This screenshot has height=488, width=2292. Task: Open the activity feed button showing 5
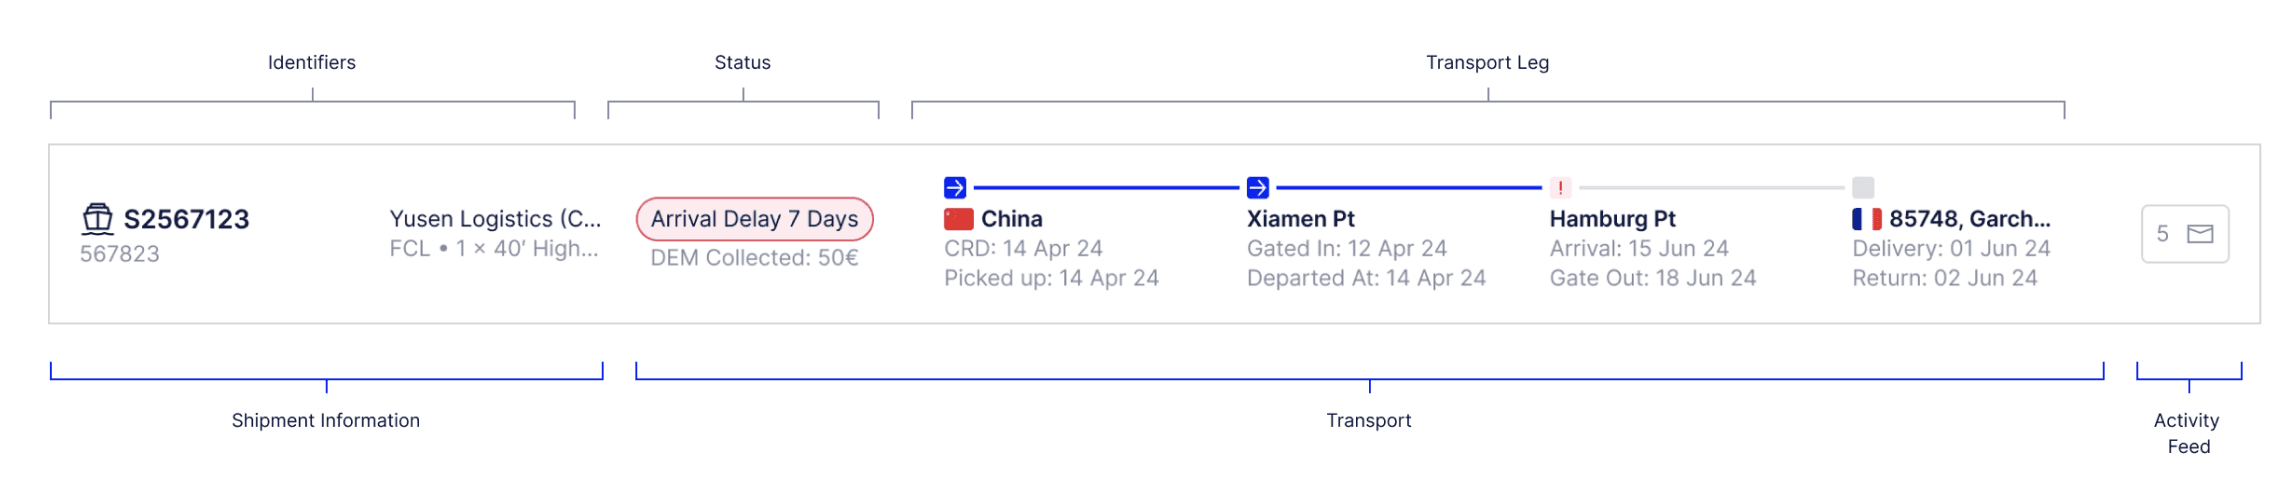coord(2184,234)
